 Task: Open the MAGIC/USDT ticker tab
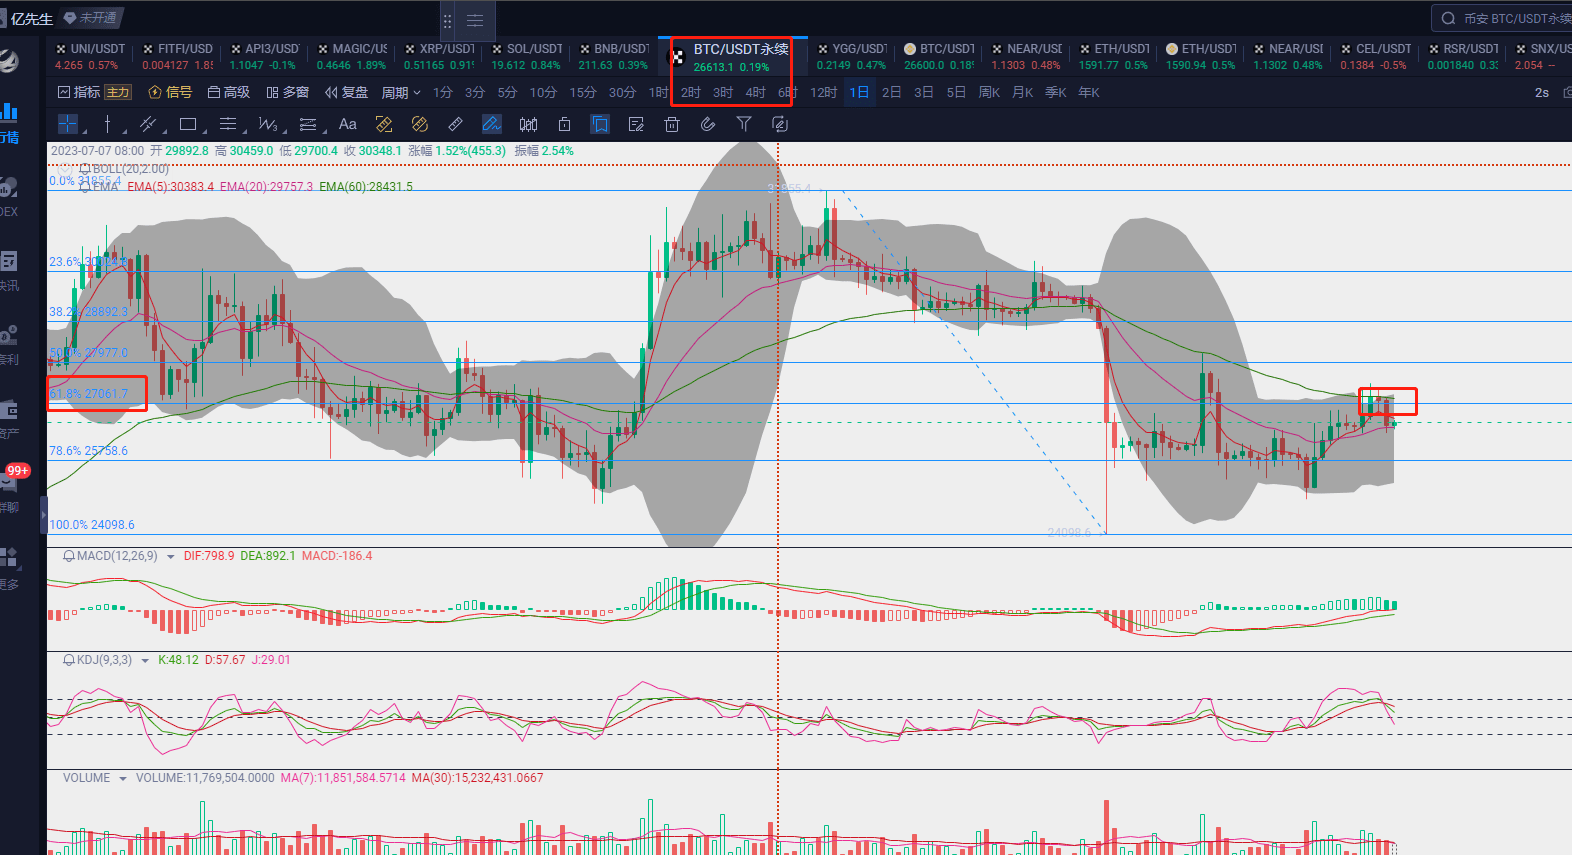pos(352,56)
